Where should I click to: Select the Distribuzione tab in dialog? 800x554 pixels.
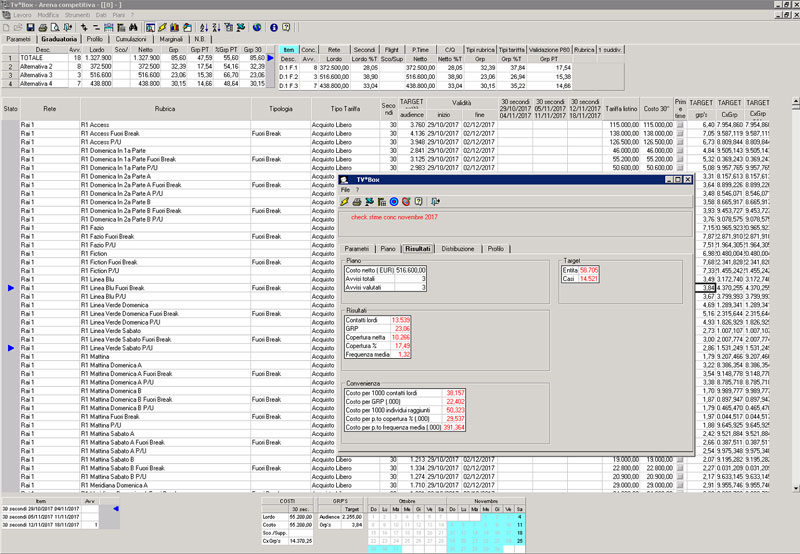(x=457, y=248)
